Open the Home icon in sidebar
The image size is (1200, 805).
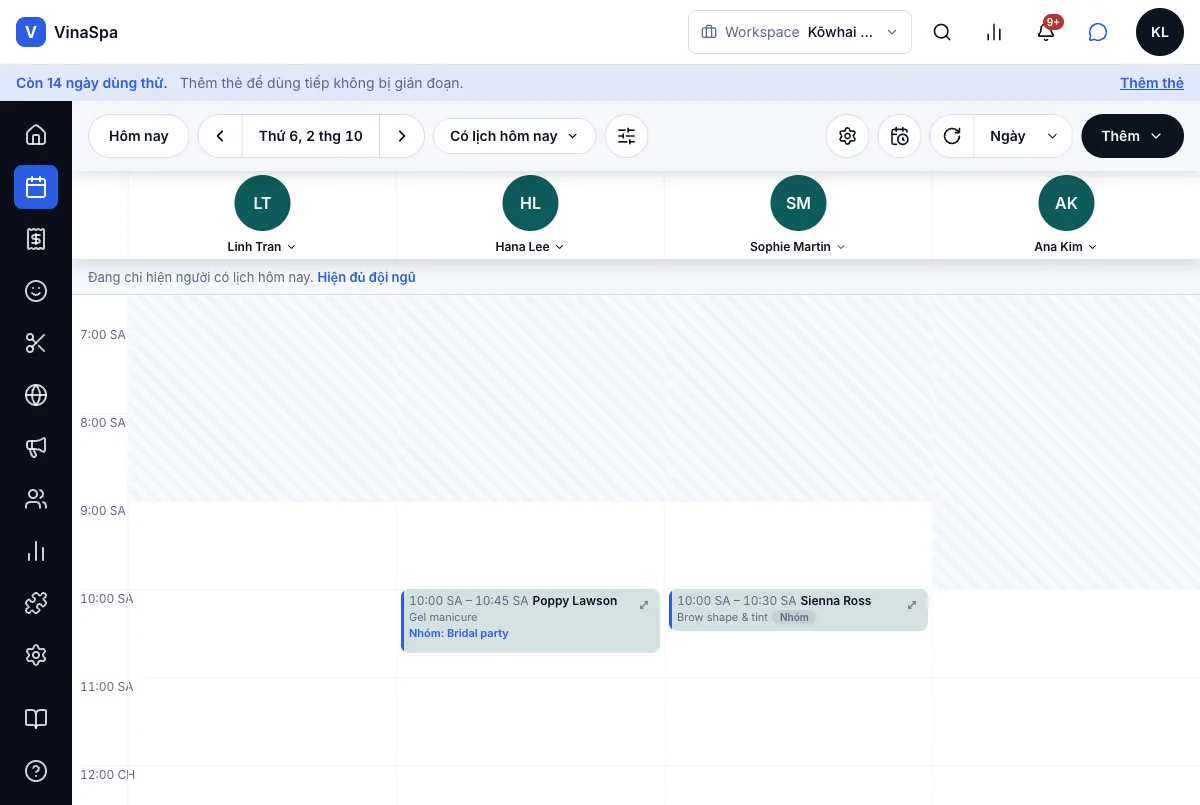click(36, 135)
